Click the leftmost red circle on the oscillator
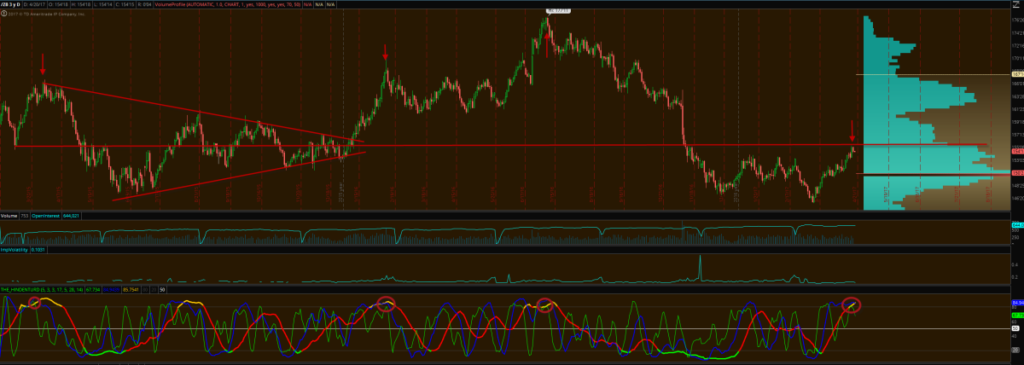1024x365 pixels. coord(34,302)
